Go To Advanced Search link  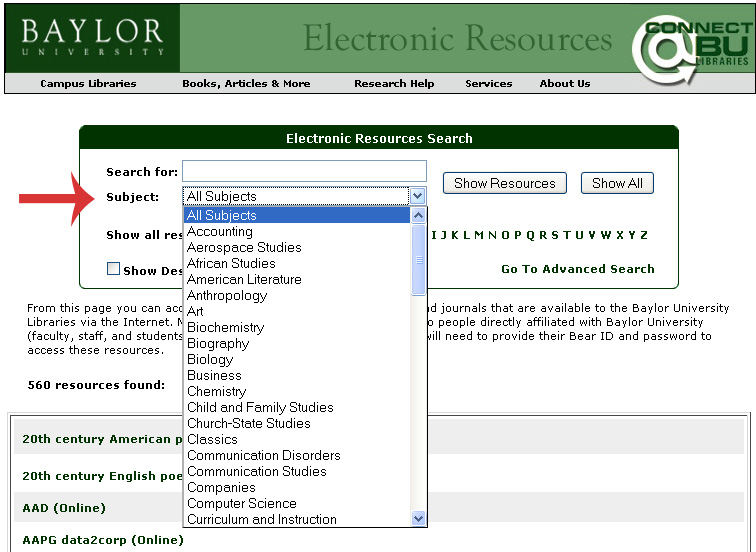tap(577, 269)
